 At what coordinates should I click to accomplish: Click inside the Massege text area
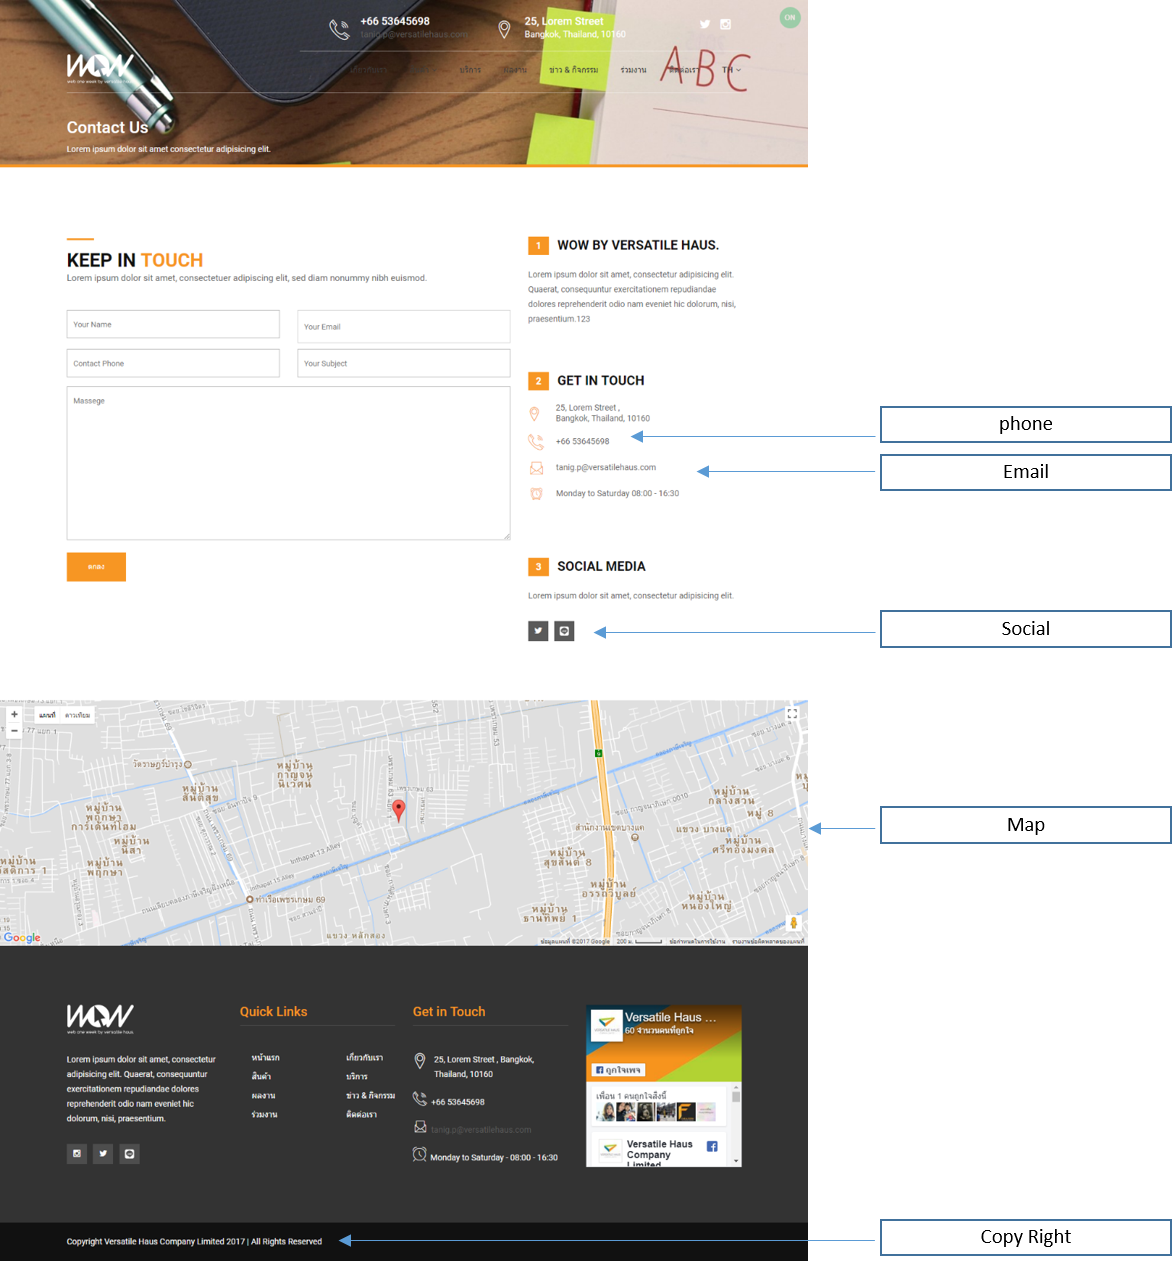tap(288, 463)
